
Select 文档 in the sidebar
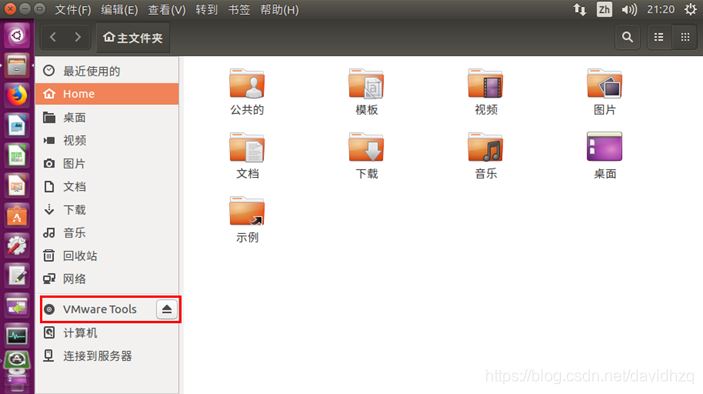(107, 186)
